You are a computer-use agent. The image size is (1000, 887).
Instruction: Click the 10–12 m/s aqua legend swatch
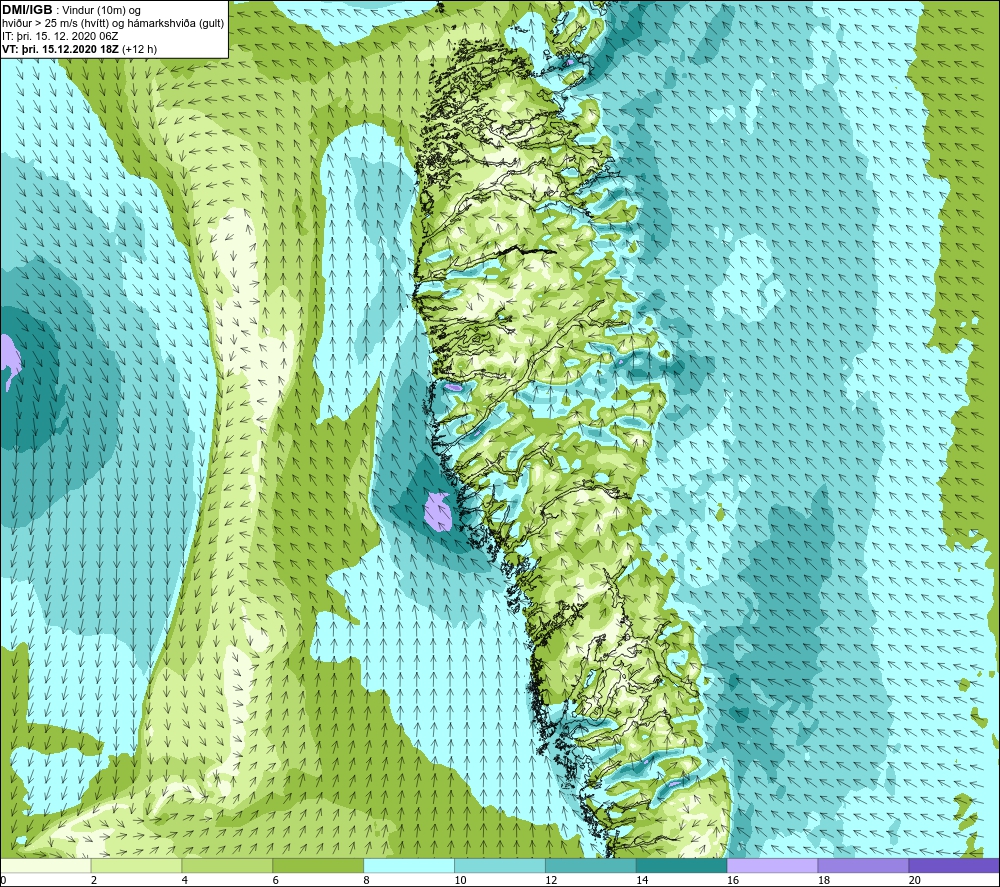500,865
